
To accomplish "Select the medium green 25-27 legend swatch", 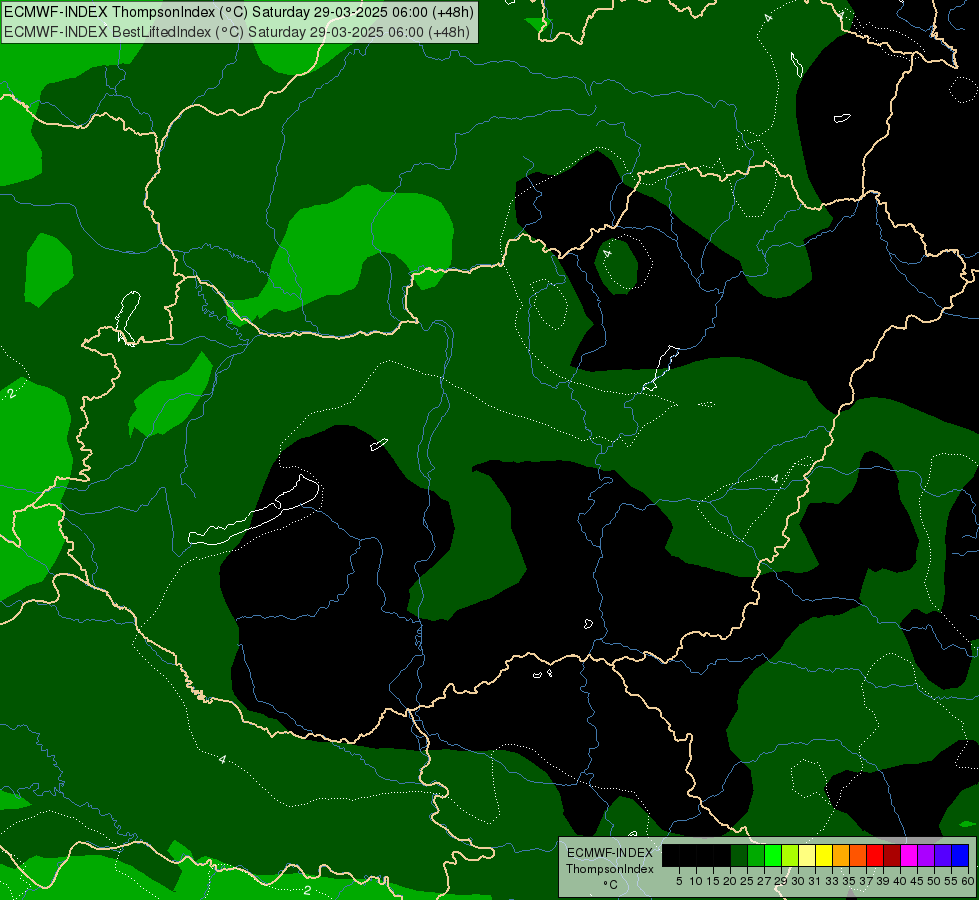I will (x=756, y=855).
